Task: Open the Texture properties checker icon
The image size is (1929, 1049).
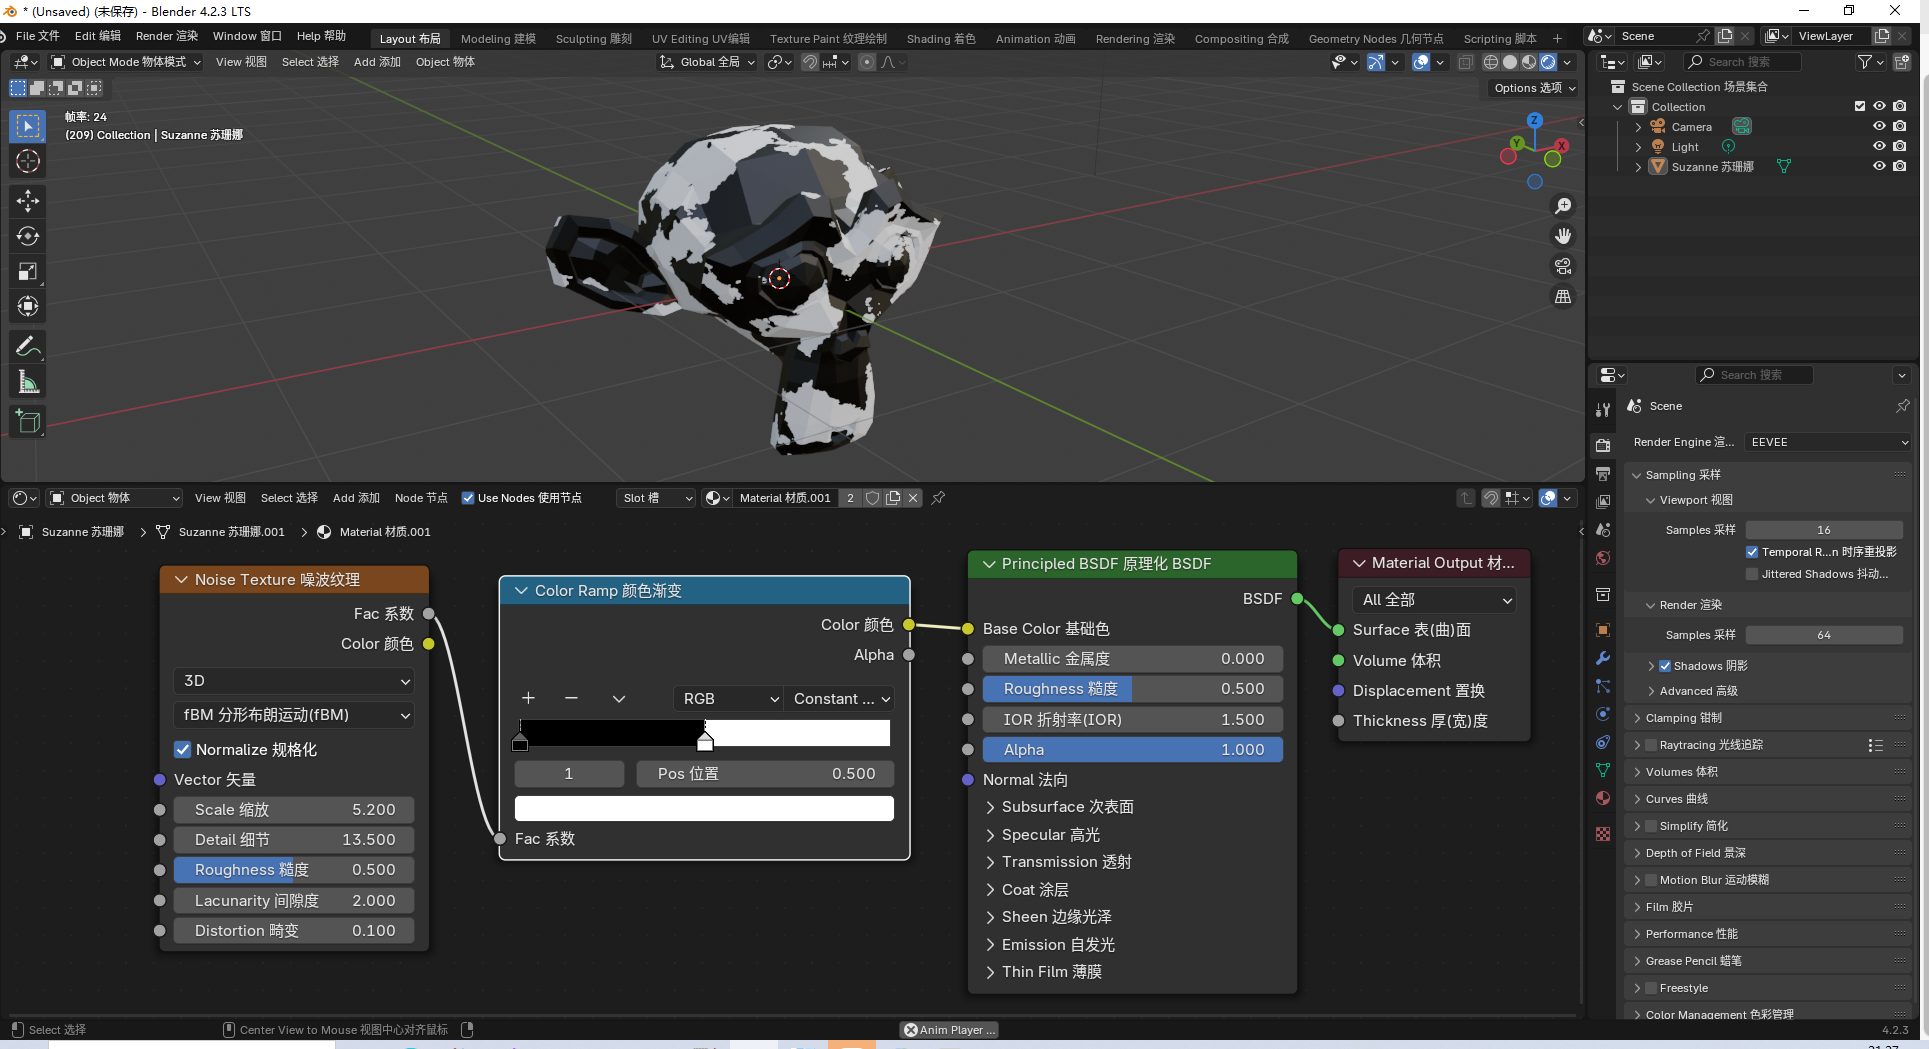Action: click(1603, 834)
